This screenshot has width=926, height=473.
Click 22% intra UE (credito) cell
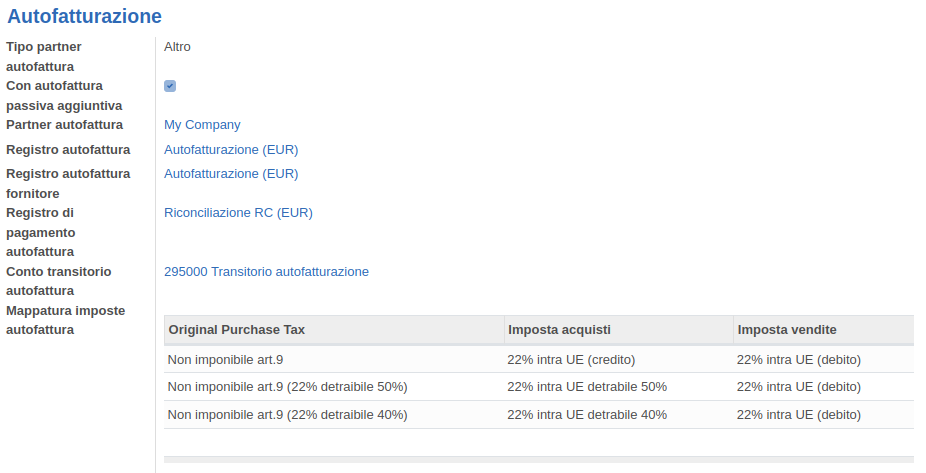pos(571,360)
